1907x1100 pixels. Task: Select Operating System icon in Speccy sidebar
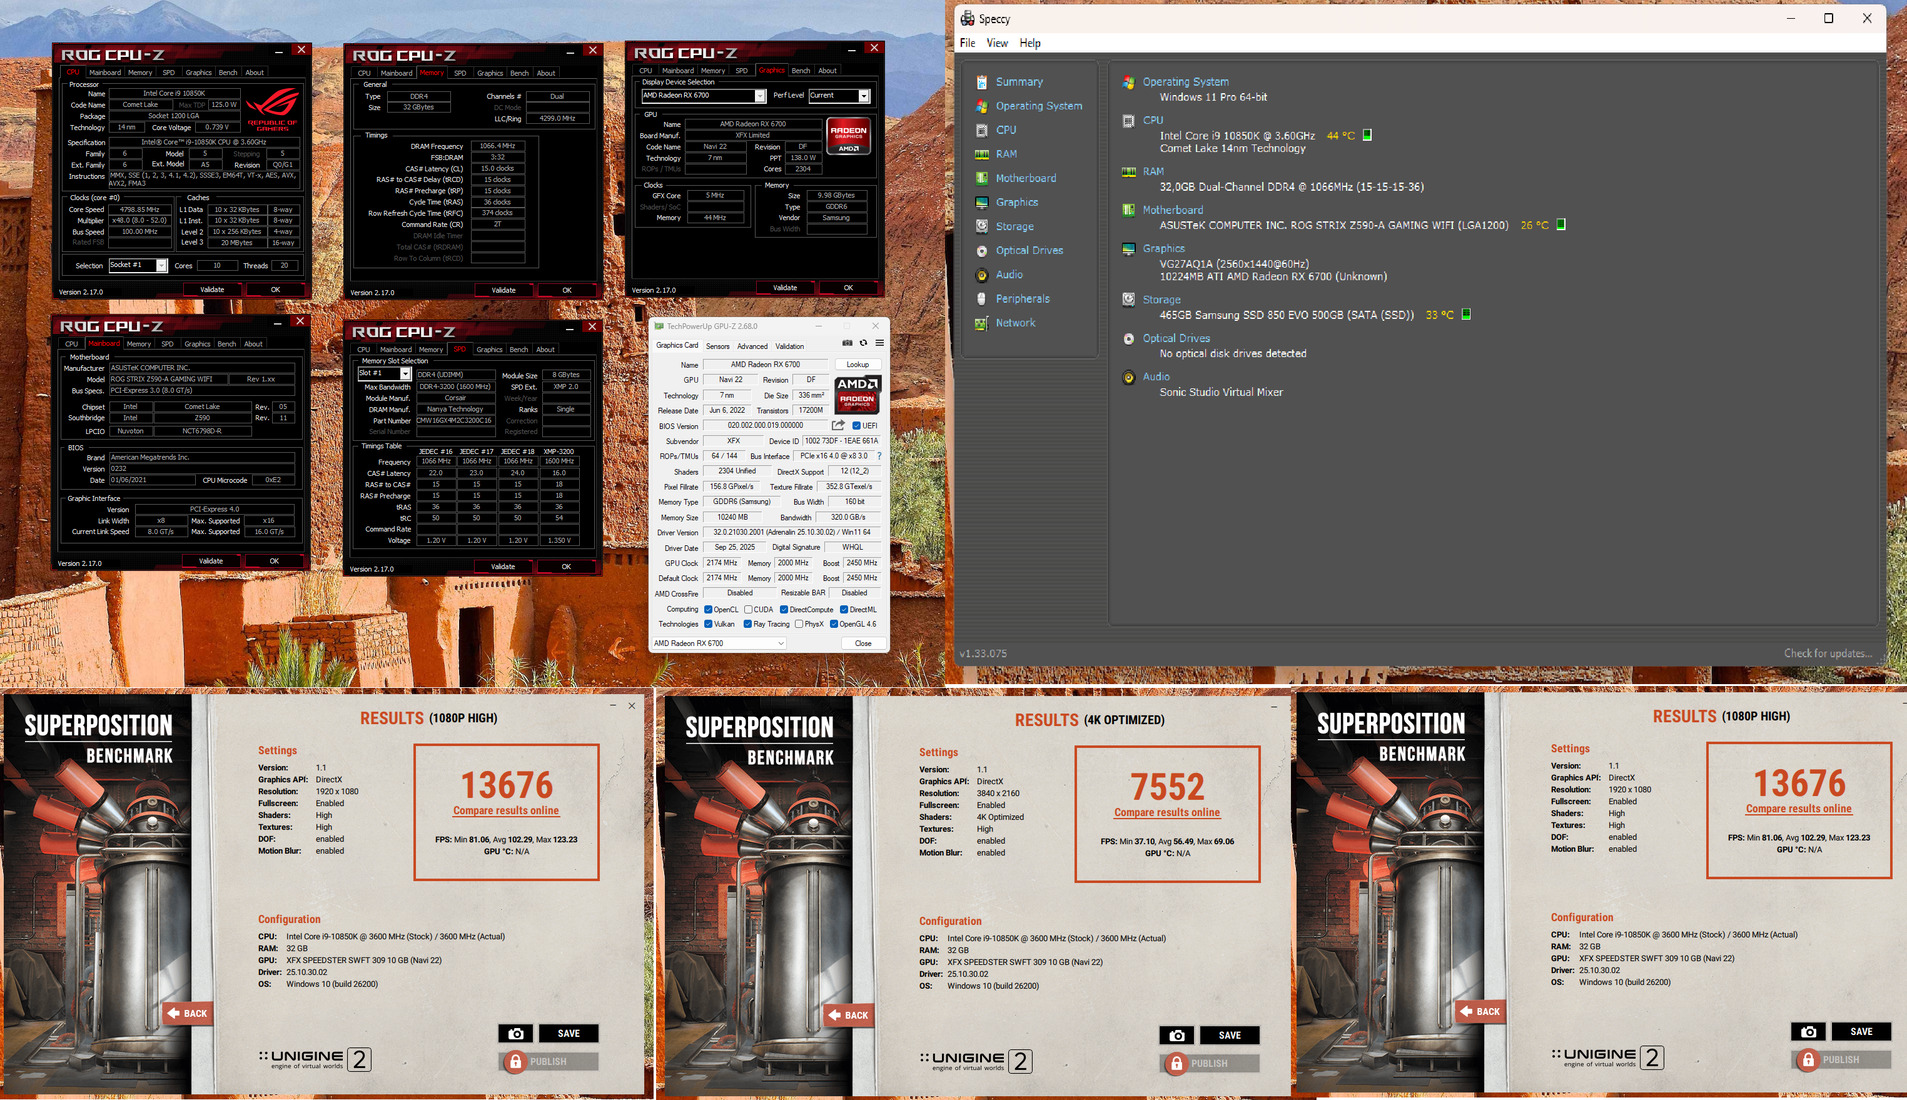coord(982,106)
